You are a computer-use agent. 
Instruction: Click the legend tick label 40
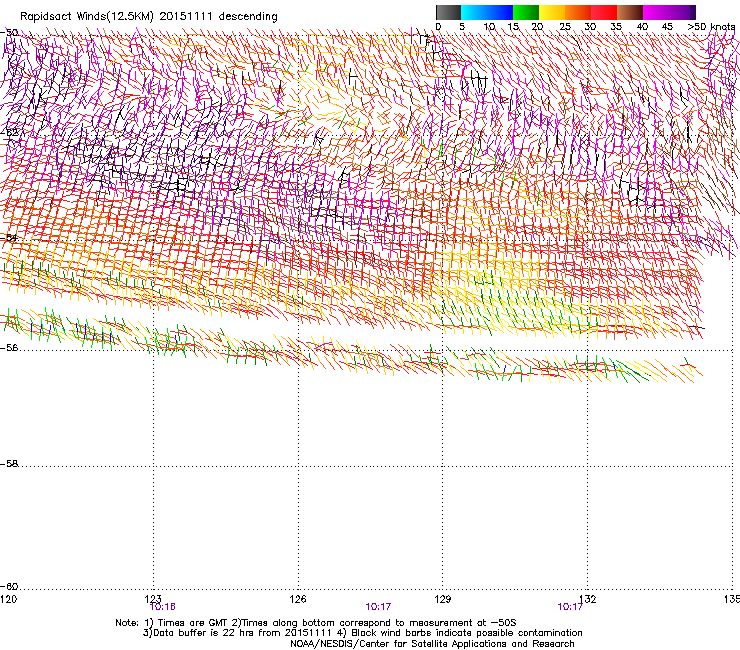pos(642,27)
